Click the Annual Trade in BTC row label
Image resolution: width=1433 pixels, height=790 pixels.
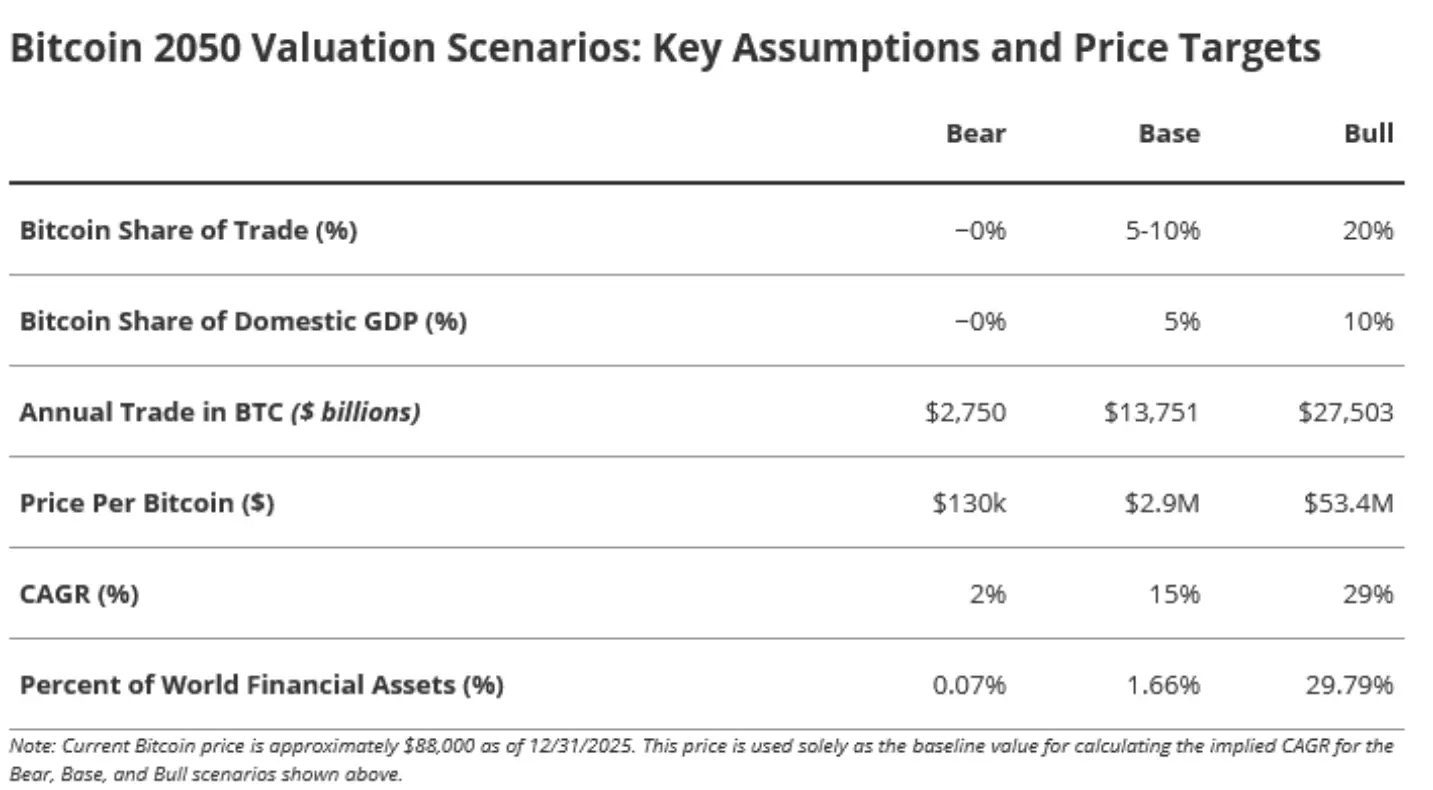click(219, 412)
